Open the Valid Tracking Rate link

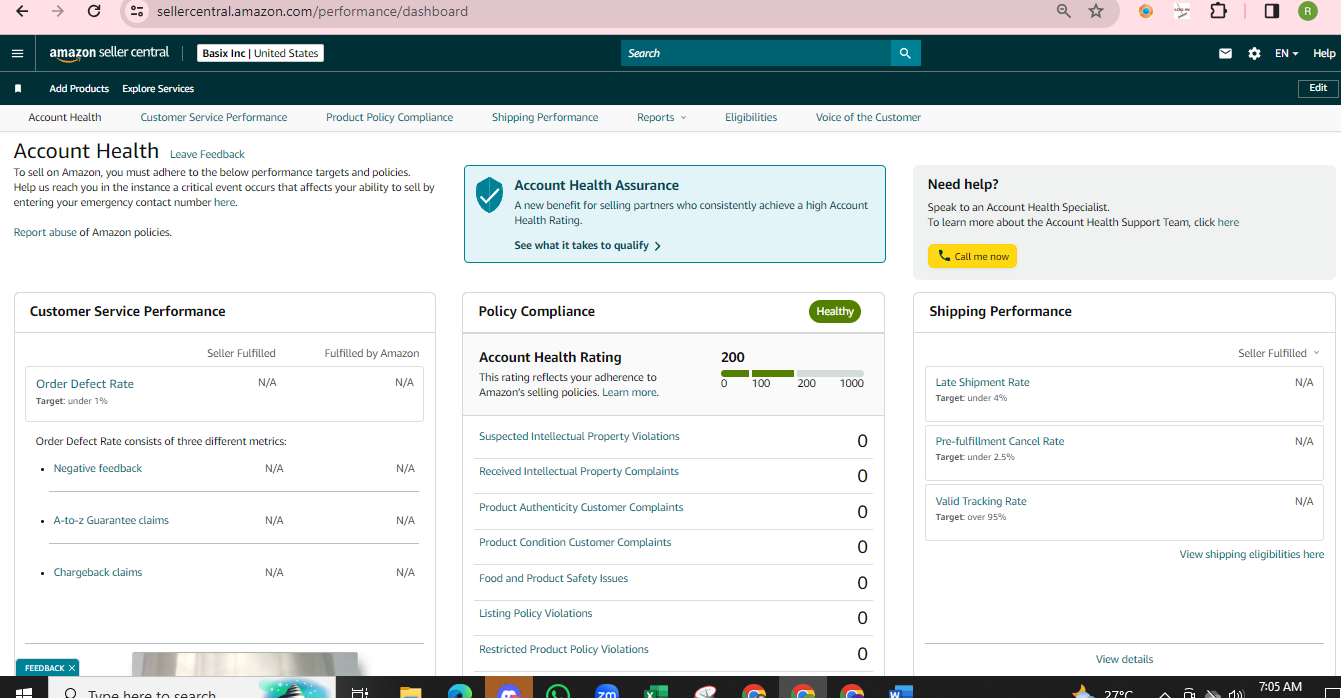point(981,501)
